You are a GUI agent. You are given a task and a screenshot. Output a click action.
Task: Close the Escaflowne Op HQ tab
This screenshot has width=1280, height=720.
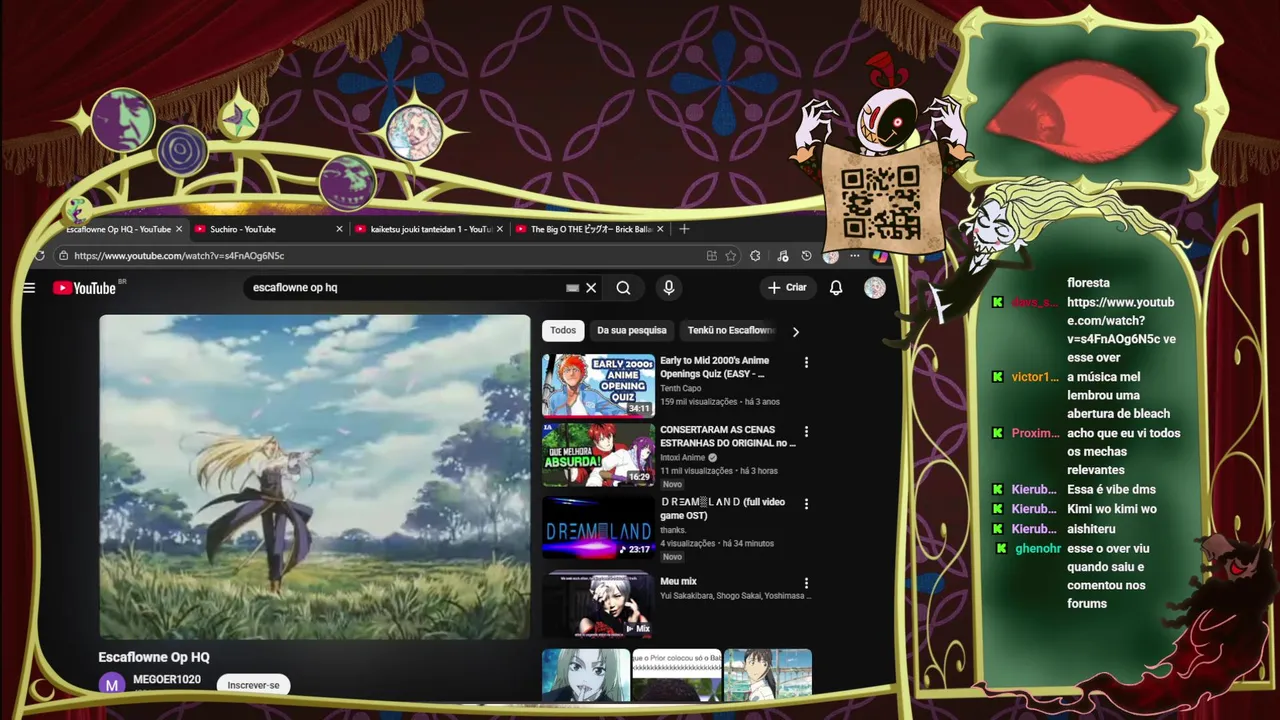179,229
